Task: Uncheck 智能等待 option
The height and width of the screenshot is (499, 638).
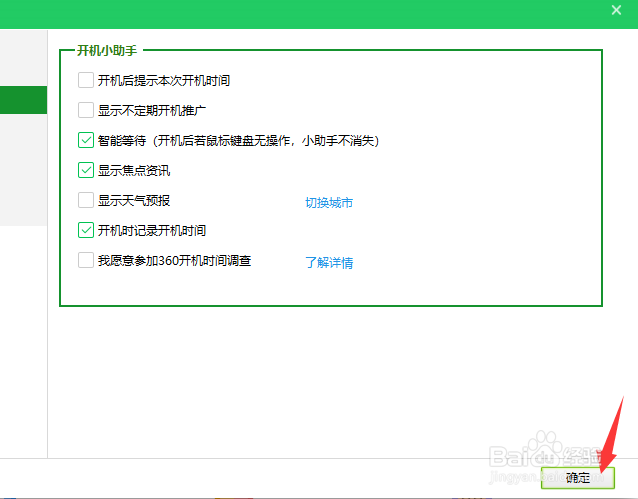Action: click(x=86, y=140)
